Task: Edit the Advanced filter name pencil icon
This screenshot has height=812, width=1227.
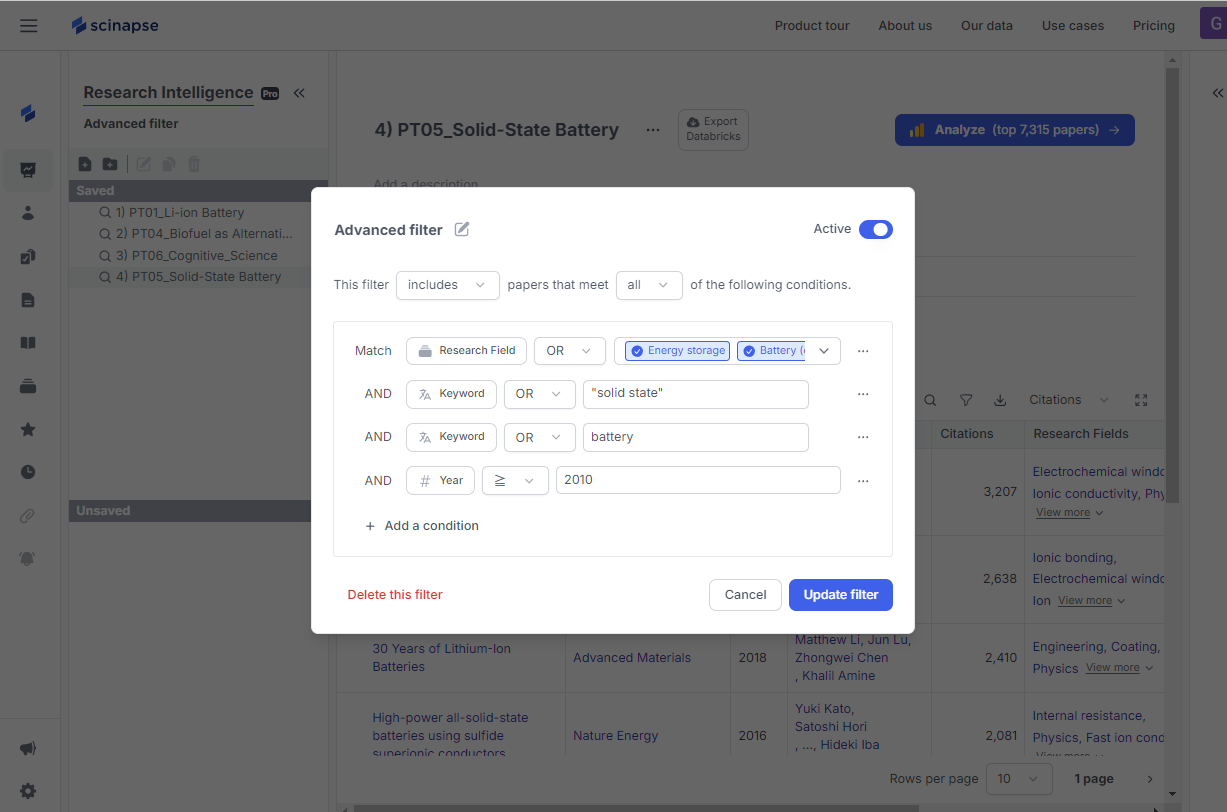Action: (x=462, y=229)
